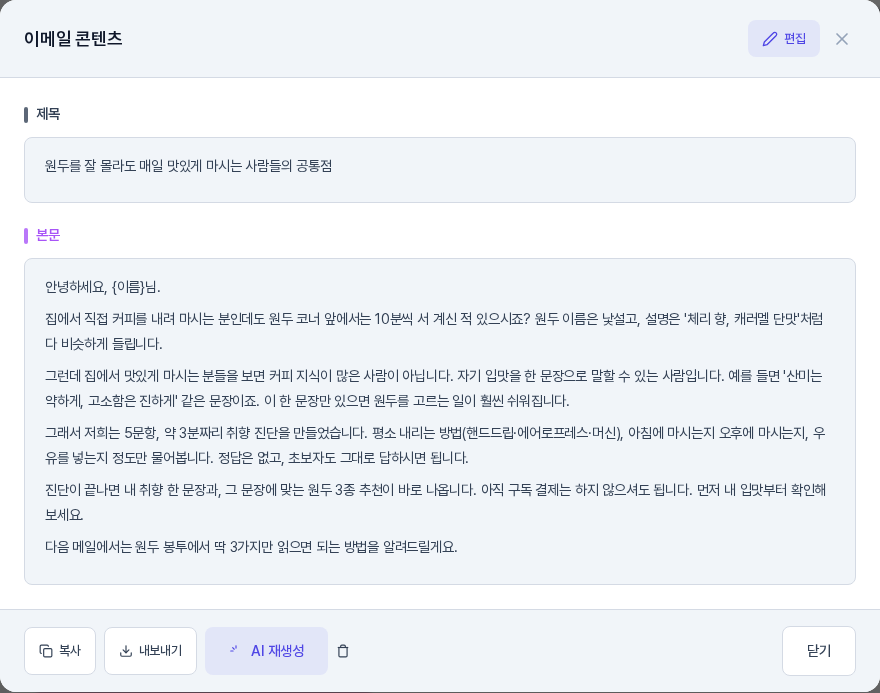Click the 닫기 button

click(x=818, y=651)
